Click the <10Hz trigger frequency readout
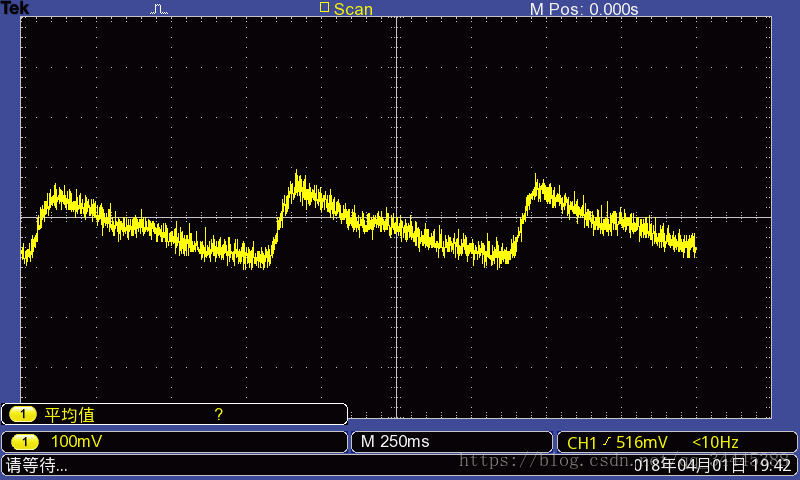Image resolution: width=800 pixels, height=480 pixels. pyautogui.click(x=715, y=442)
